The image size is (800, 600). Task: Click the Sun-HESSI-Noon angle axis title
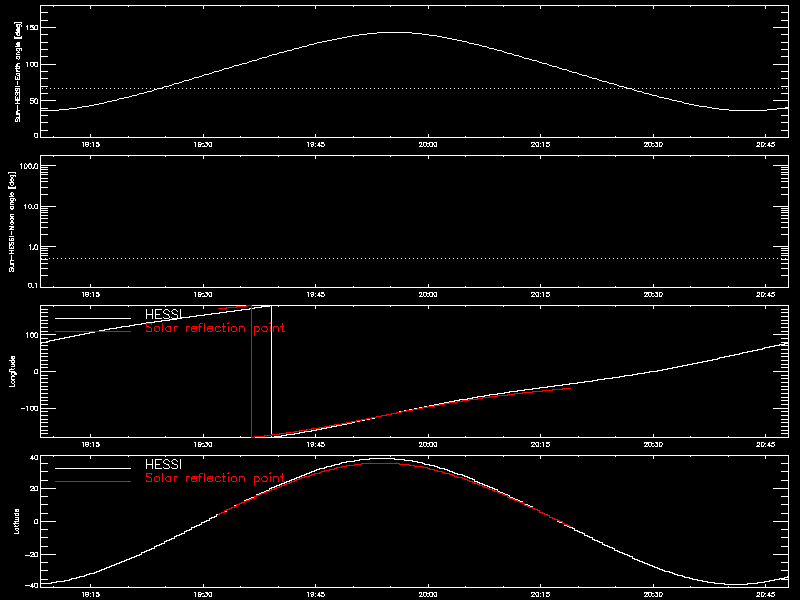click(x=12, y=222)
